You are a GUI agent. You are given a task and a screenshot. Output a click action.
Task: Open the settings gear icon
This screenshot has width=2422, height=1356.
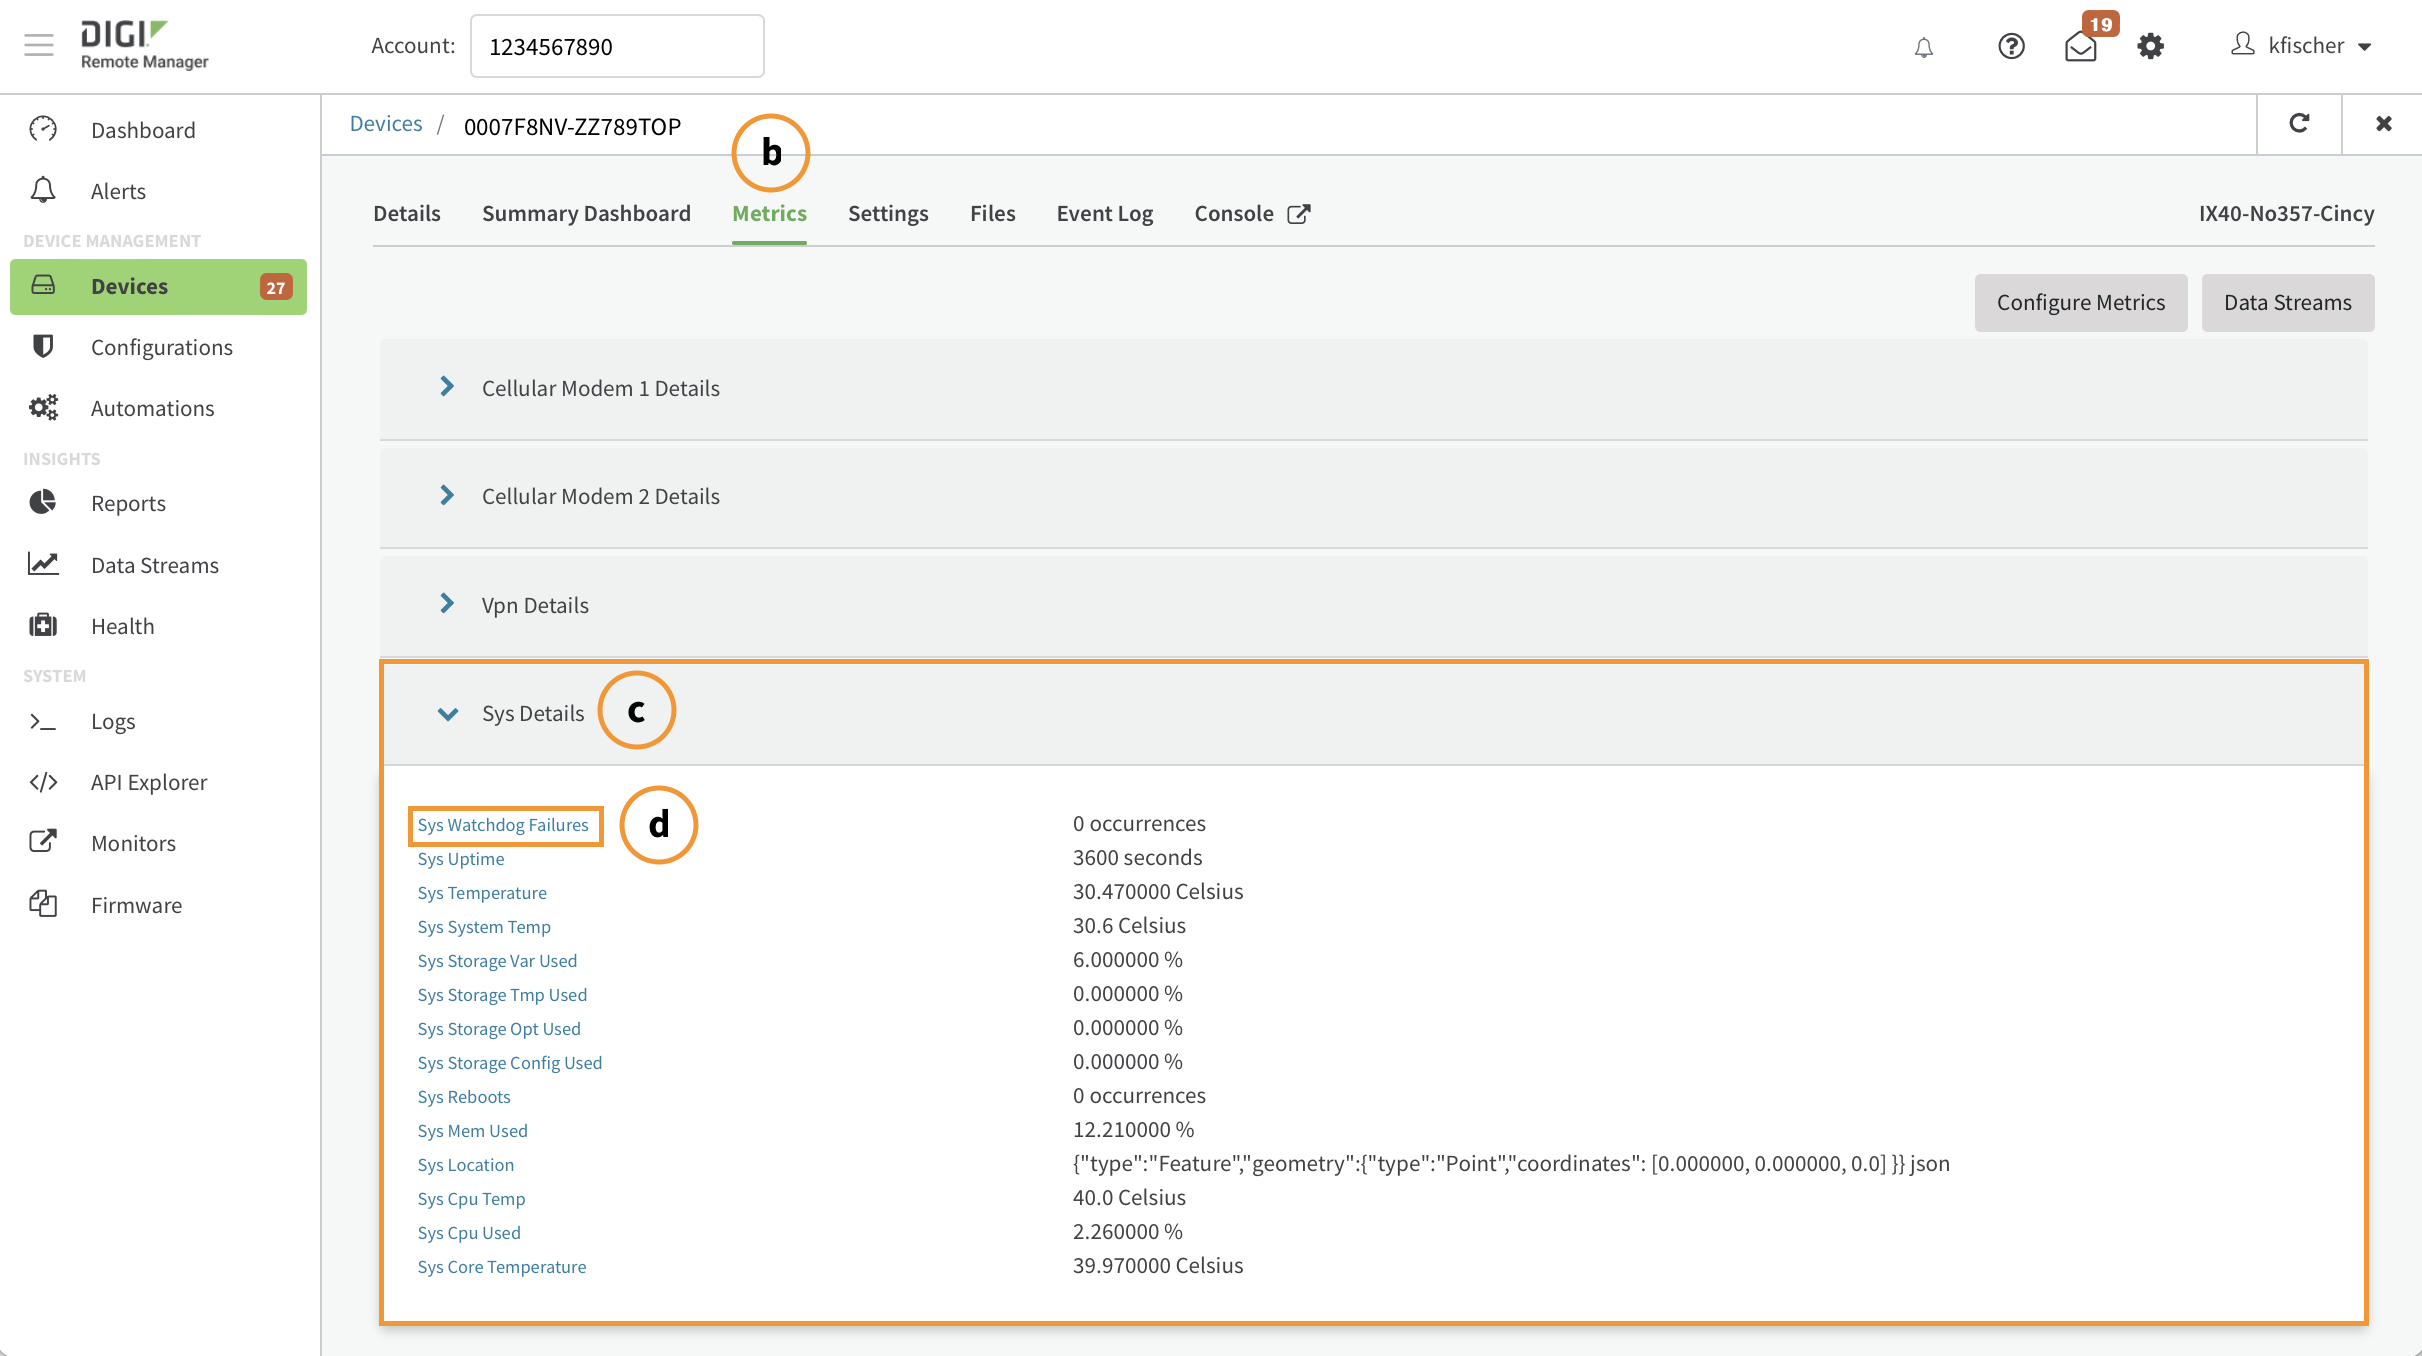tap(2150, 46)
